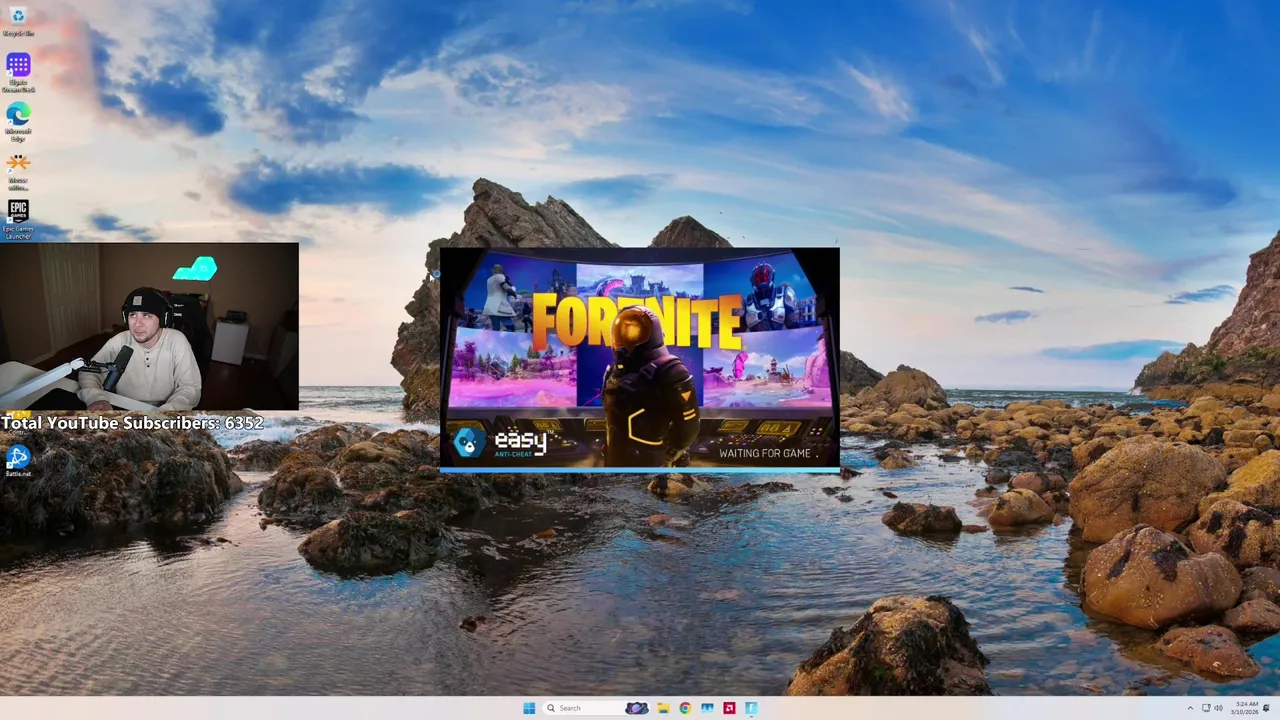Open the purple search highlight icon

(x=637, y=708)
